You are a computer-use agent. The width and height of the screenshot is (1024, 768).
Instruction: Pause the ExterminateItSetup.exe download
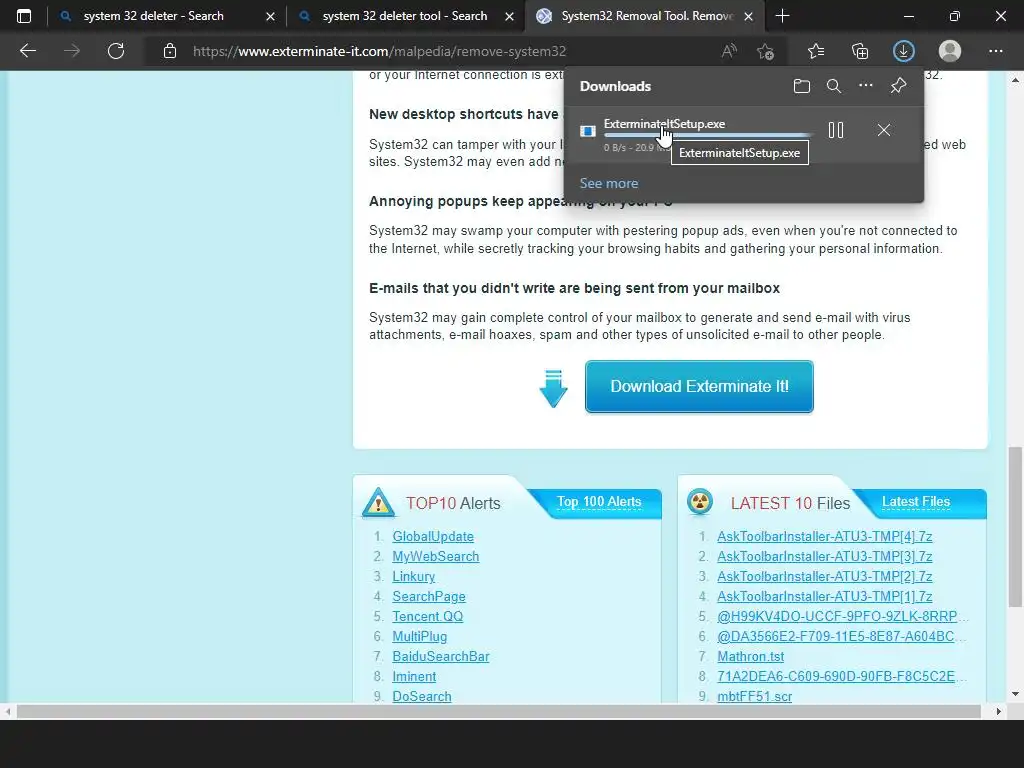(836, 130)
